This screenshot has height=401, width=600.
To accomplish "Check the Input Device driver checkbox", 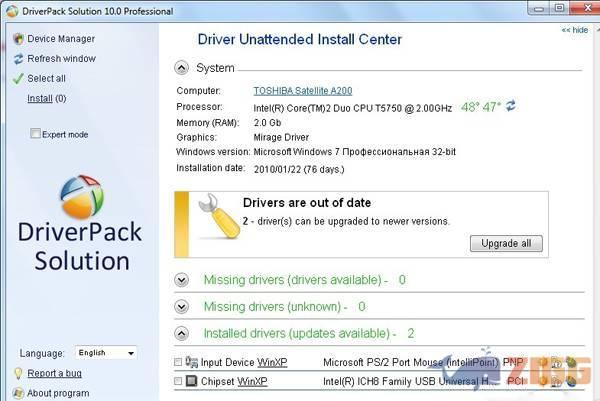I will point(178,362).
